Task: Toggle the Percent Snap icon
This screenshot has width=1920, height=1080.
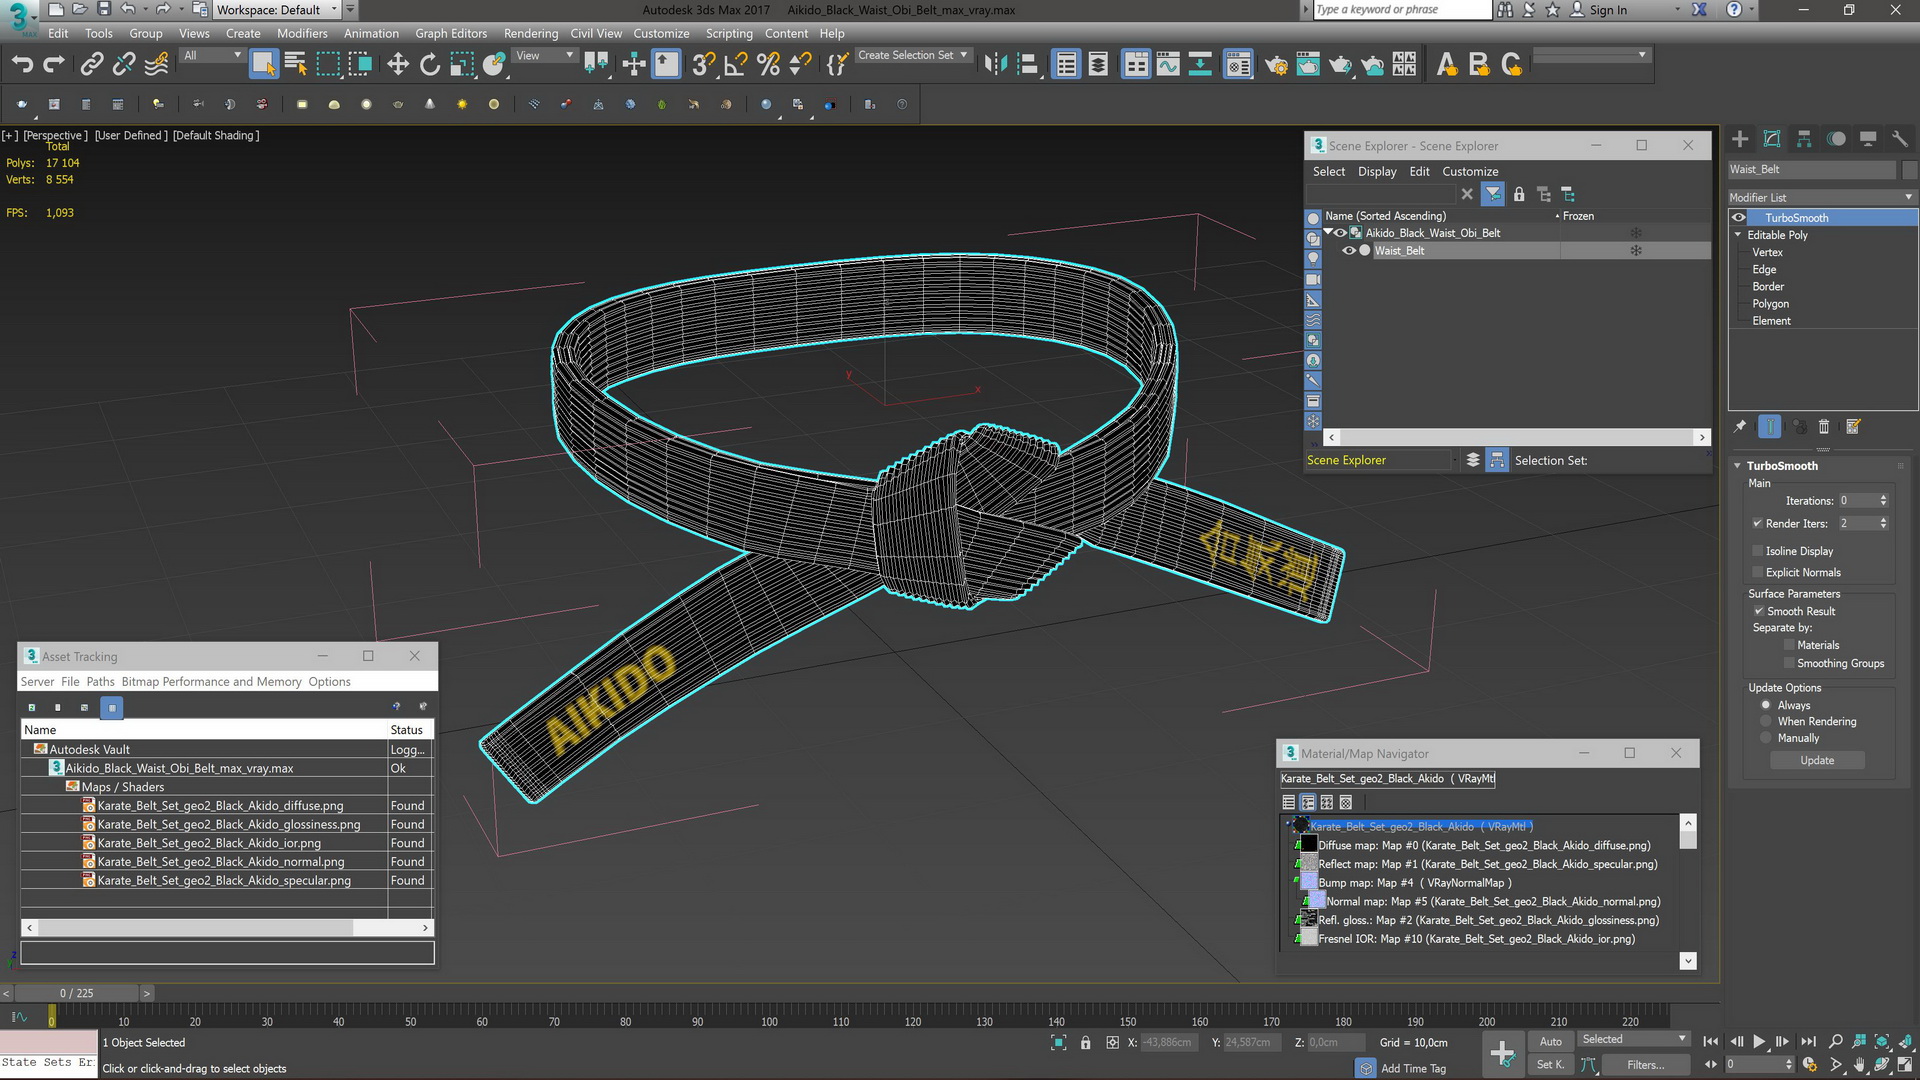Action: (x=768, y=65)
